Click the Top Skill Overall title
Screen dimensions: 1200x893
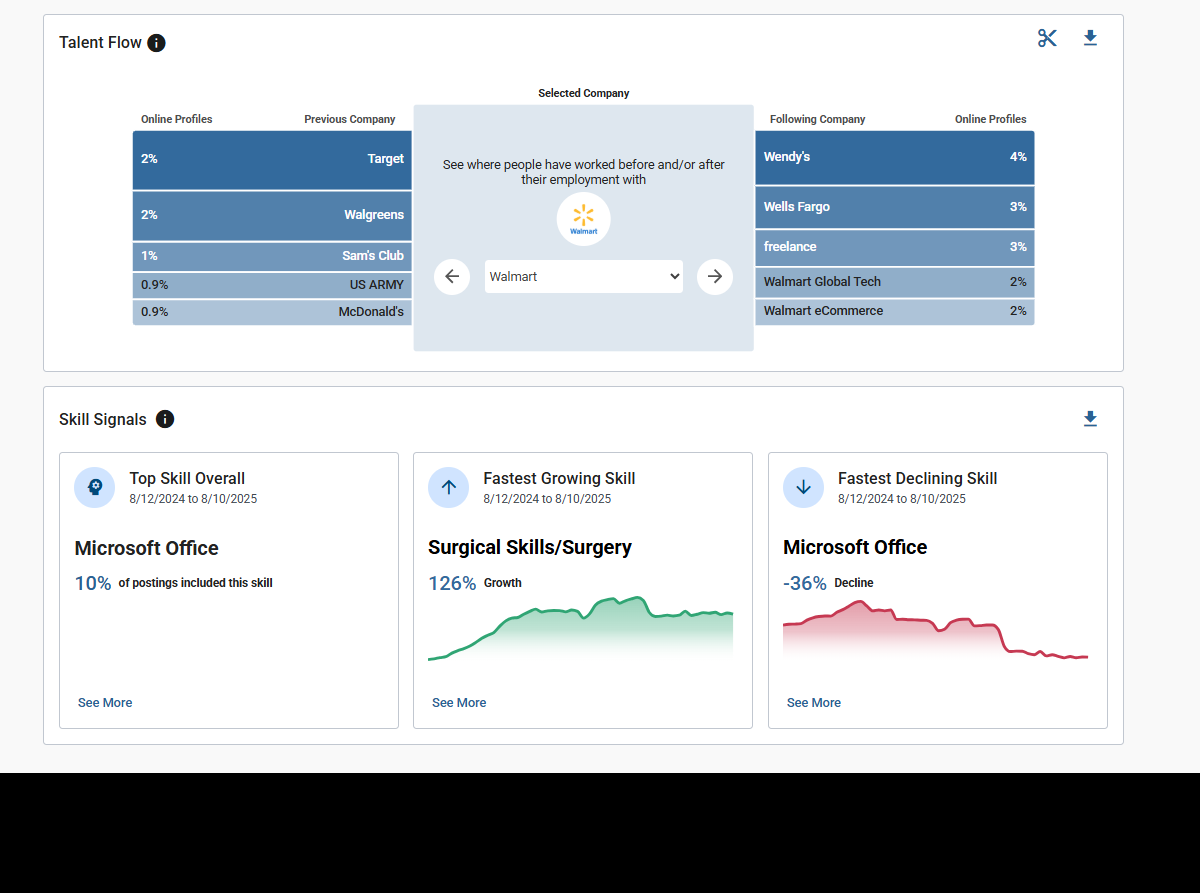click(187, 479)
